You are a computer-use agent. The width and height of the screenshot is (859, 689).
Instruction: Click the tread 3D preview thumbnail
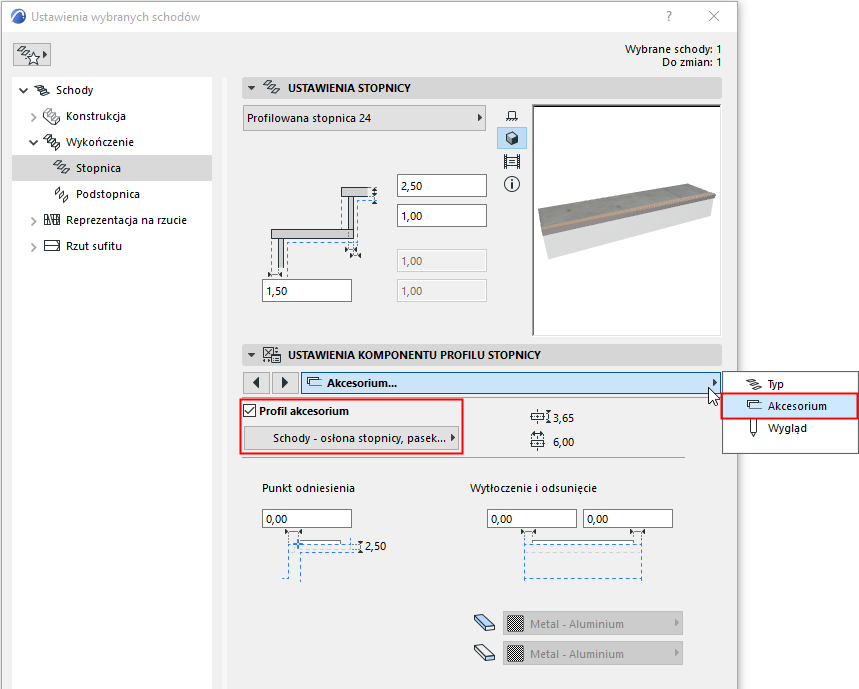point(627,220)
